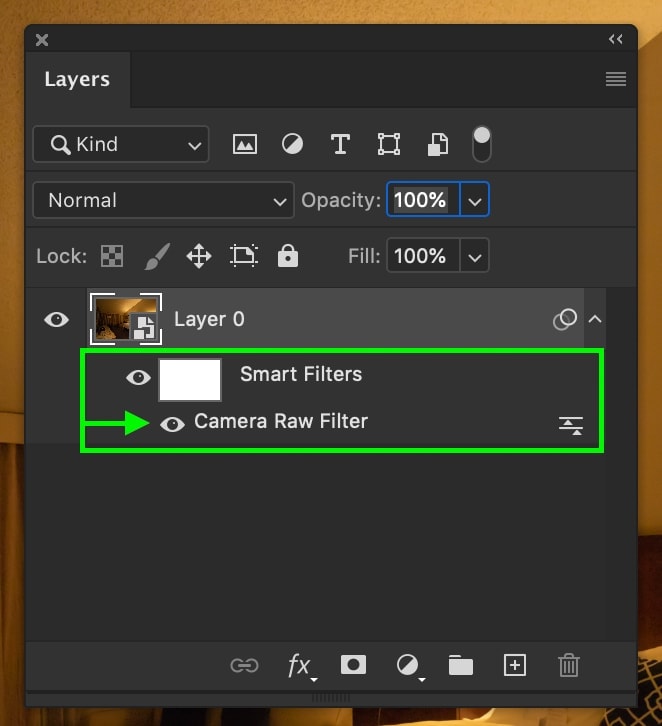Delete layer with trash icon
Image resolution: width=662 pixels, height=726 pixels.
(x=568, y=665)
